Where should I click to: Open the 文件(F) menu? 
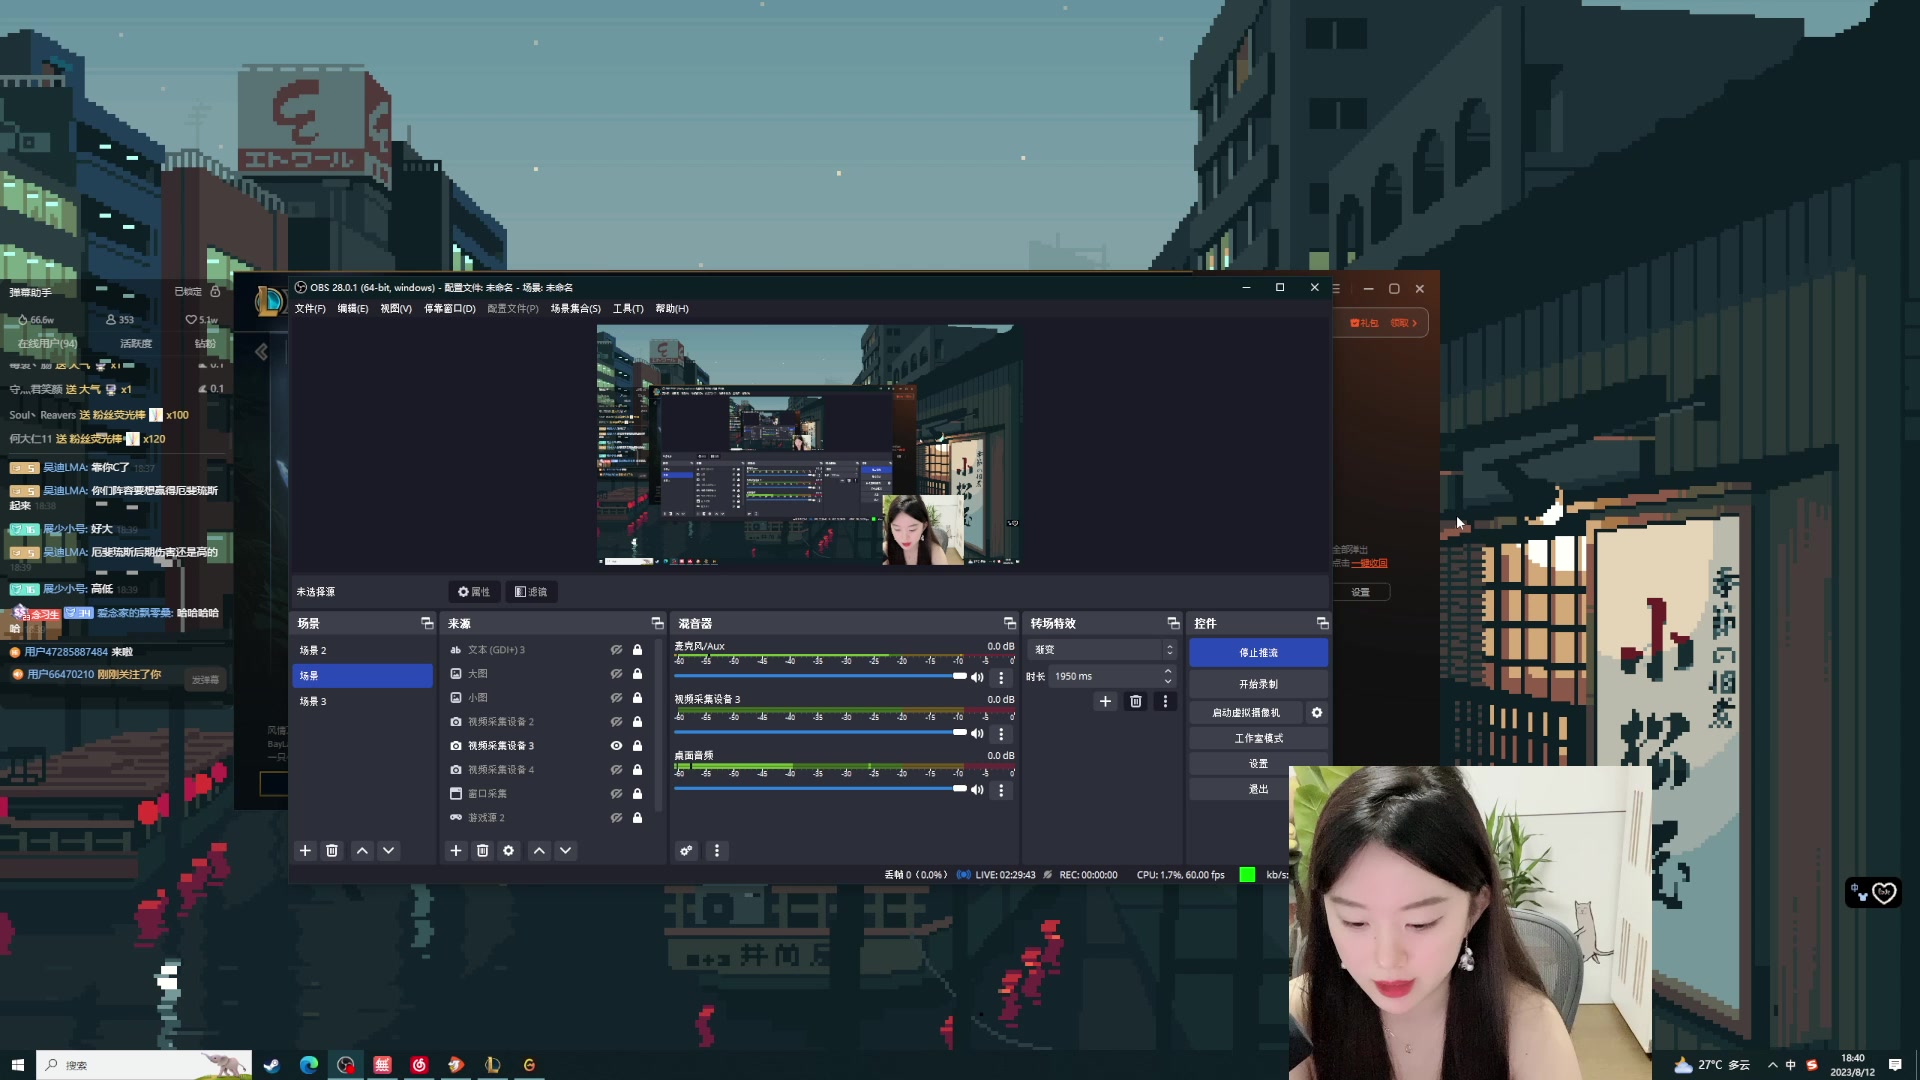tap(310, 309)
